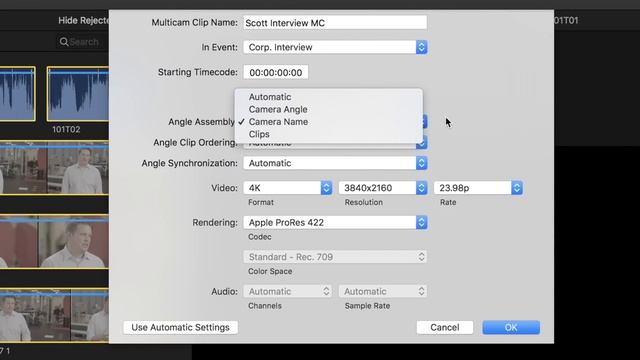This screenshot has height=360, width=640.
Task: Select the close-up interview clip thumbnail
Action: 55,241
